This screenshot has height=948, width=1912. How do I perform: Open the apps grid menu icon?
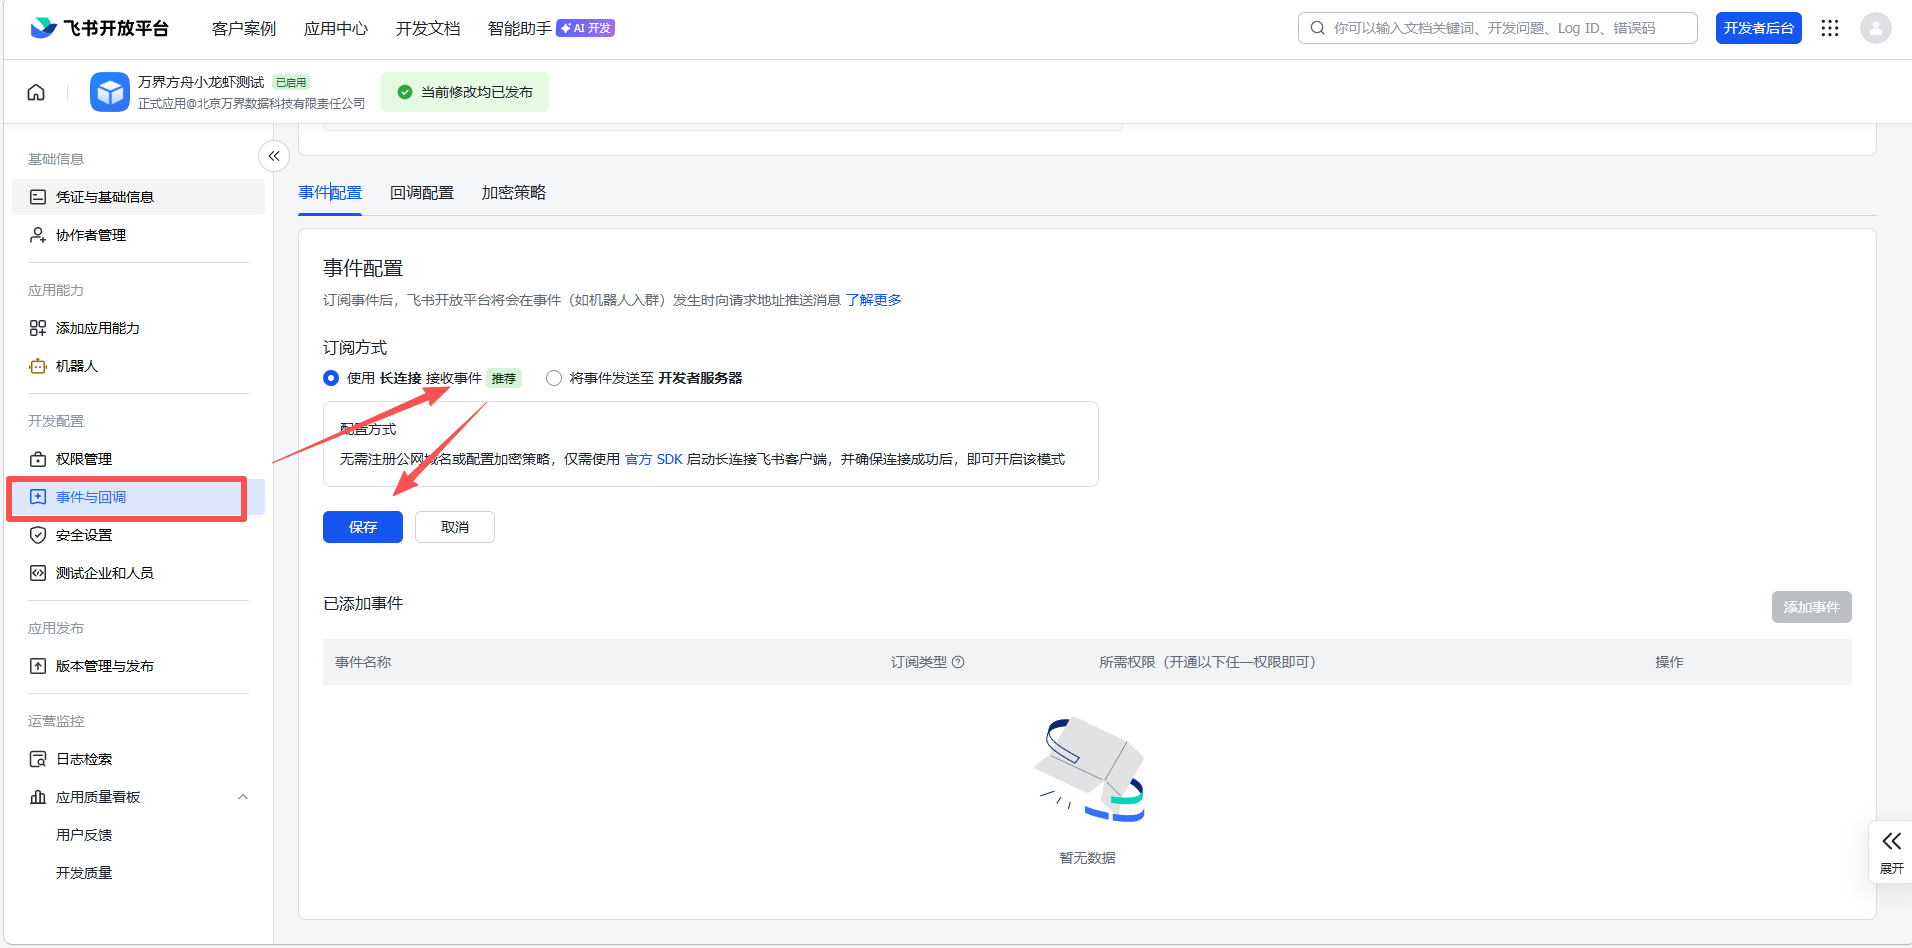pyautogui.click(x=1830, y=28)
